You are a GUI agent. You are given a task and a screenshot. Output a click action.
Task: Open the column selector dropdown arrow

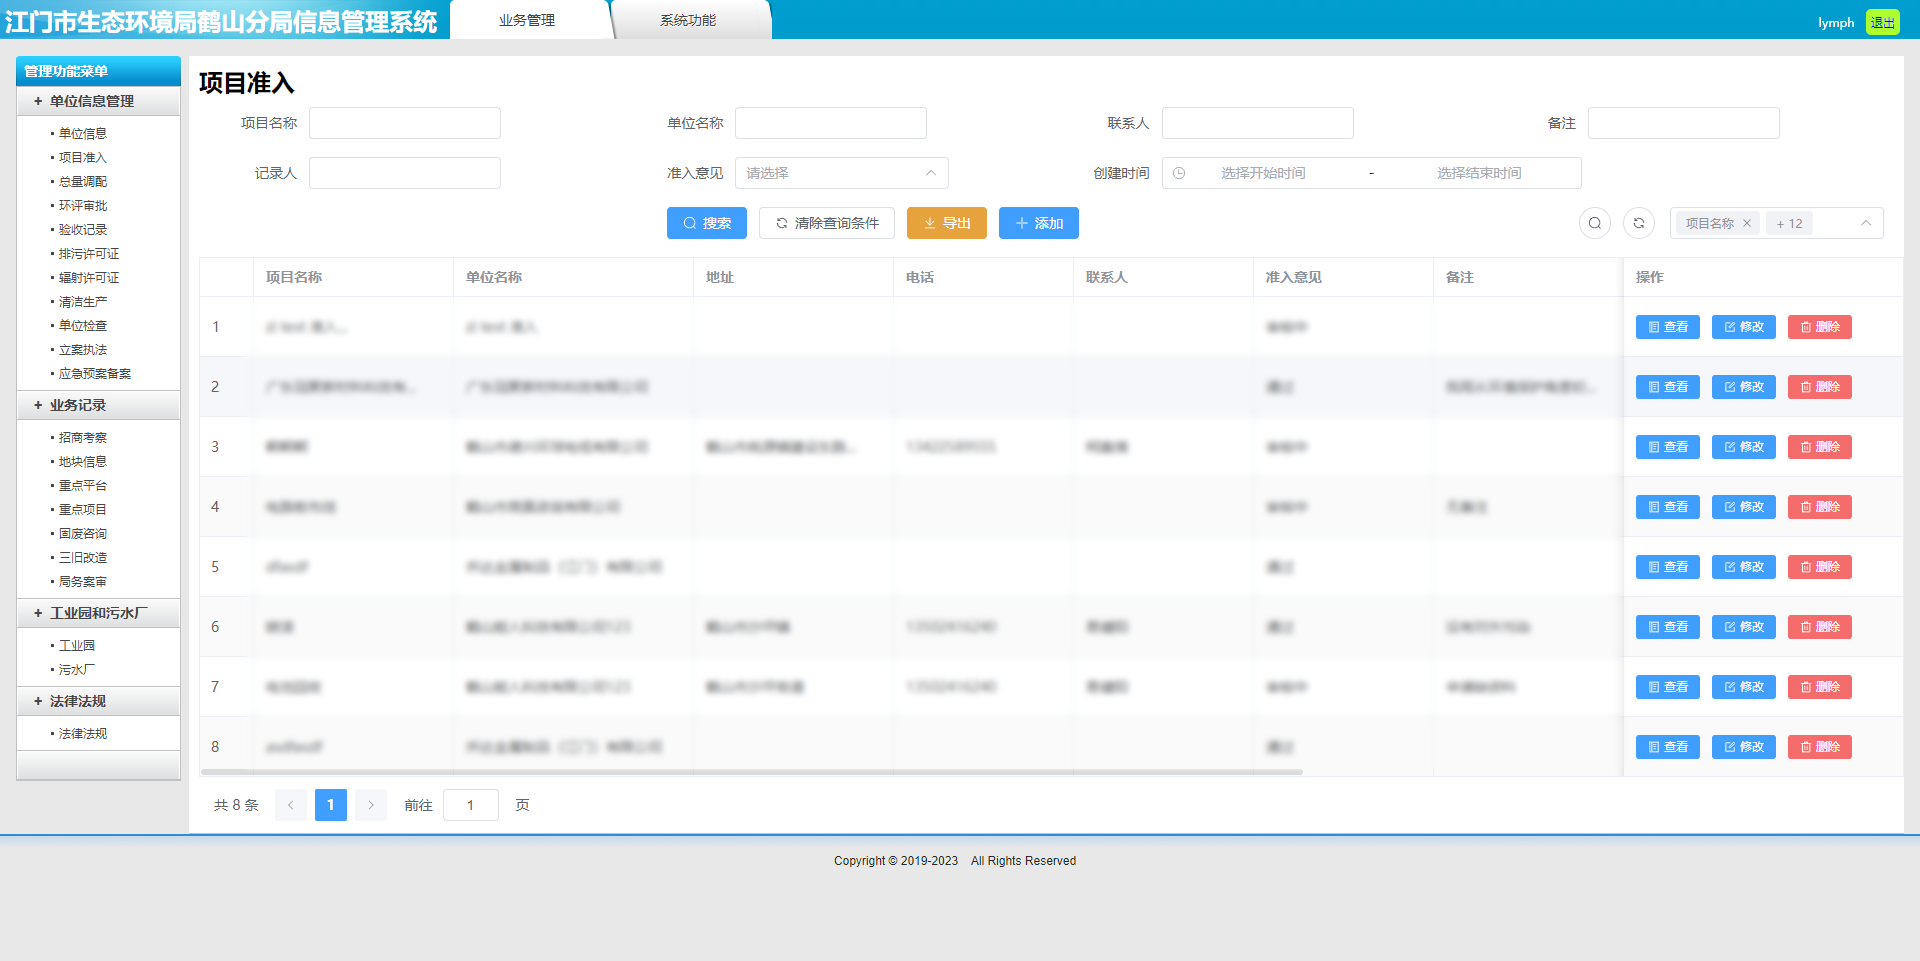coord(1866,223)
